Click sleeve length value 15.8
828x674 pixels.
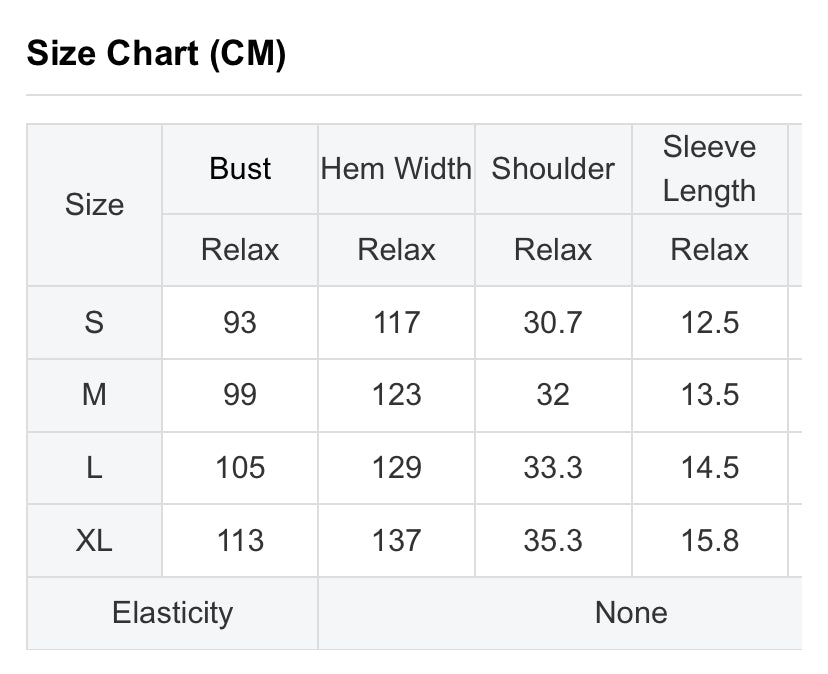coord(710,541)
